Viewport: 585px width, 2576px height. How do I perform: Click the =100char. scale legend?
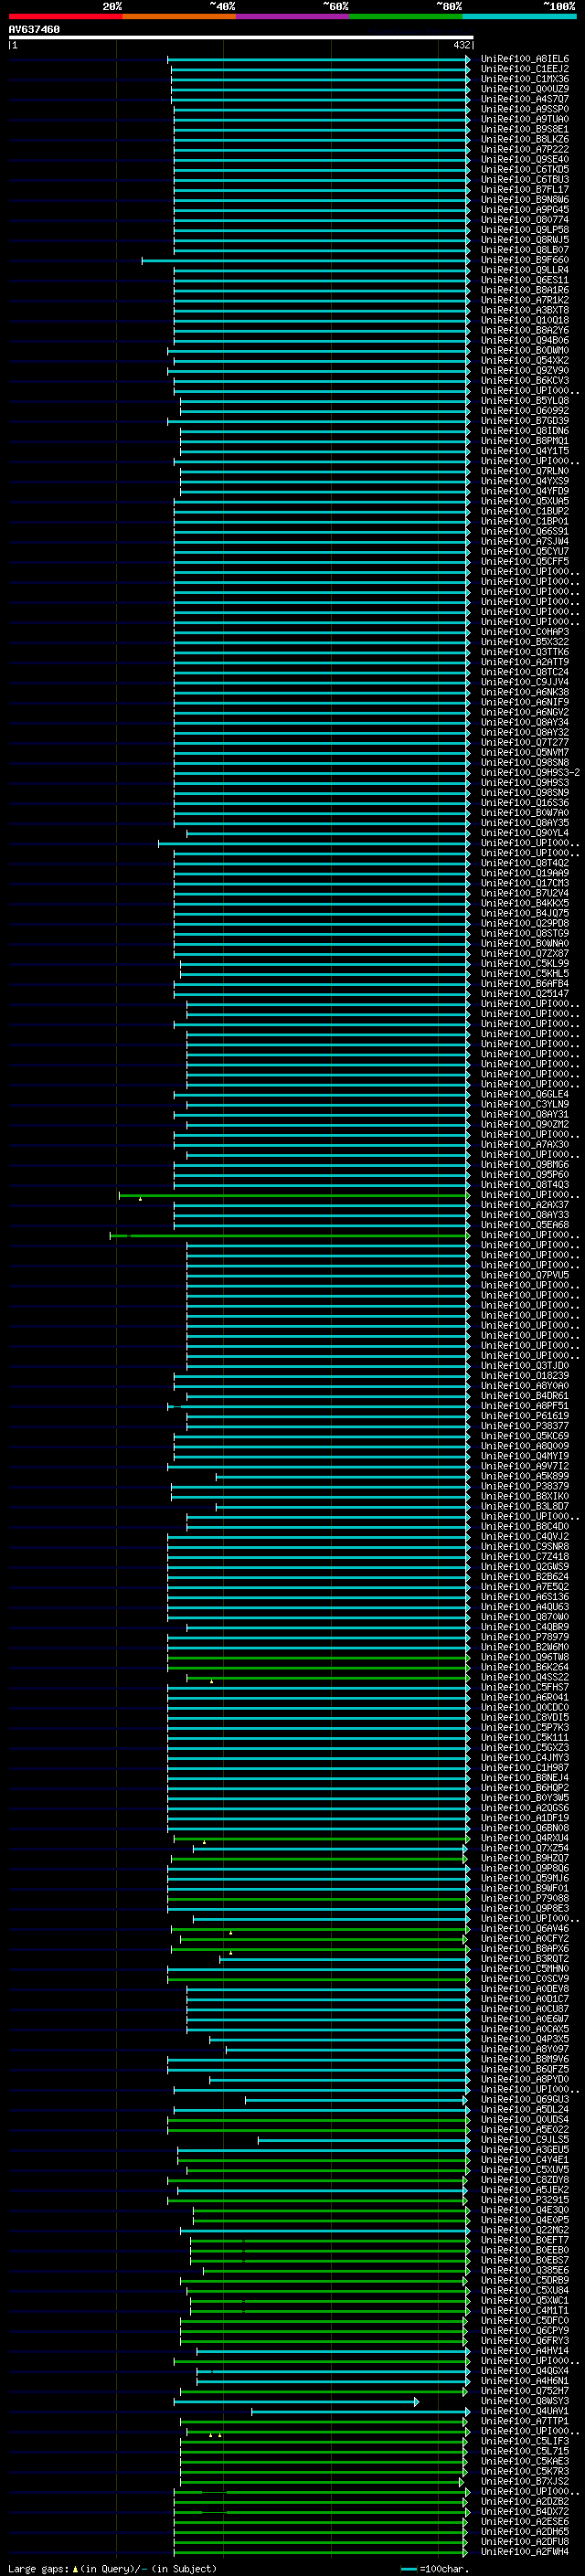click(435, 2569)
